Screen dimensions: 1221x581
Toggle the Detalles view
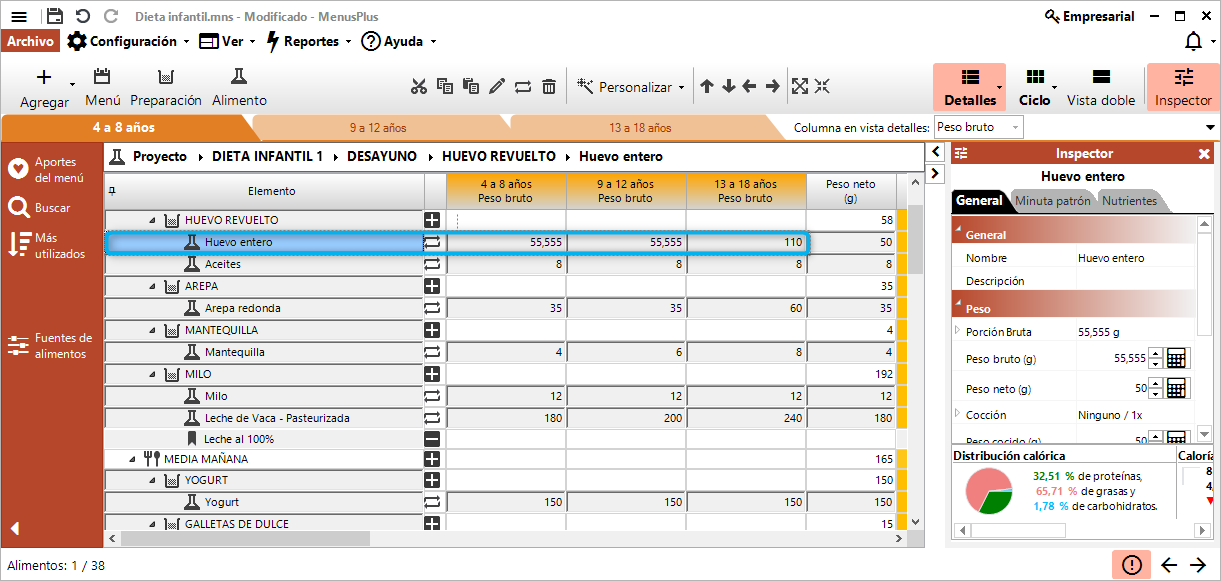[969, 87]
